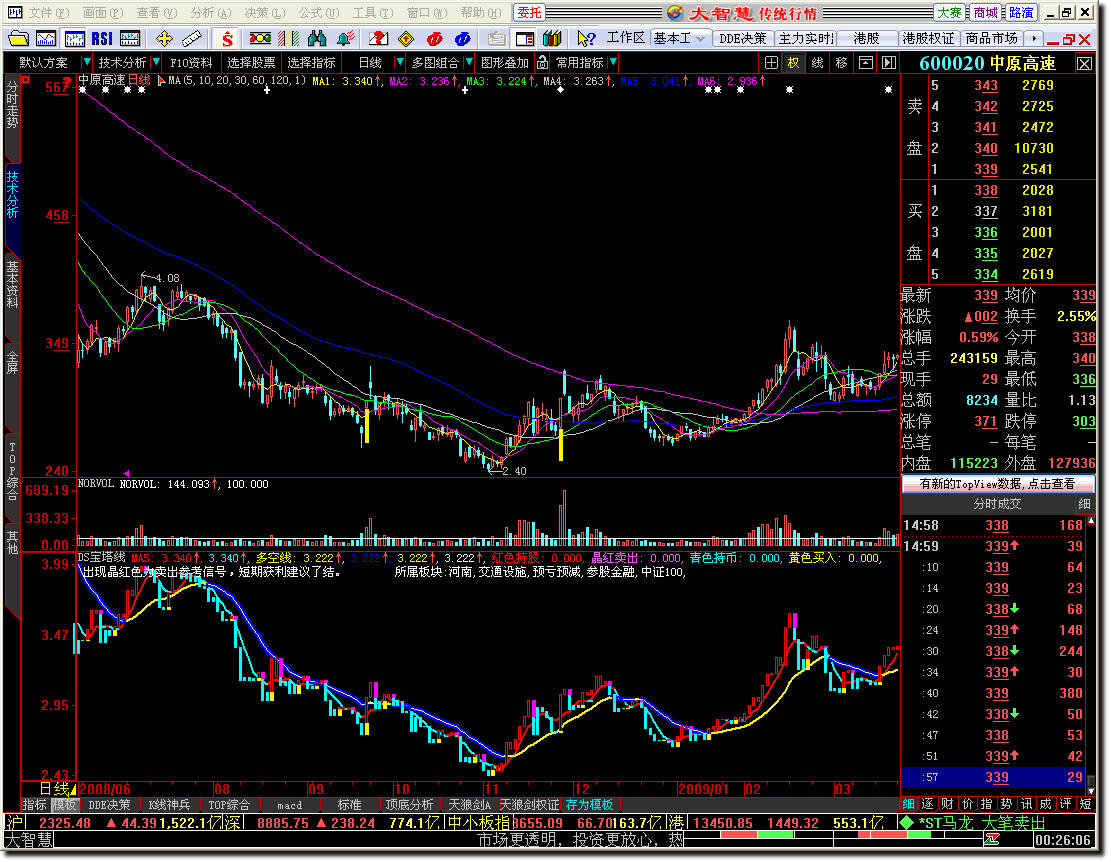Open the 主力实时 toolbar button
Viewport: 1111px width, 862px height.
[806, 38]
